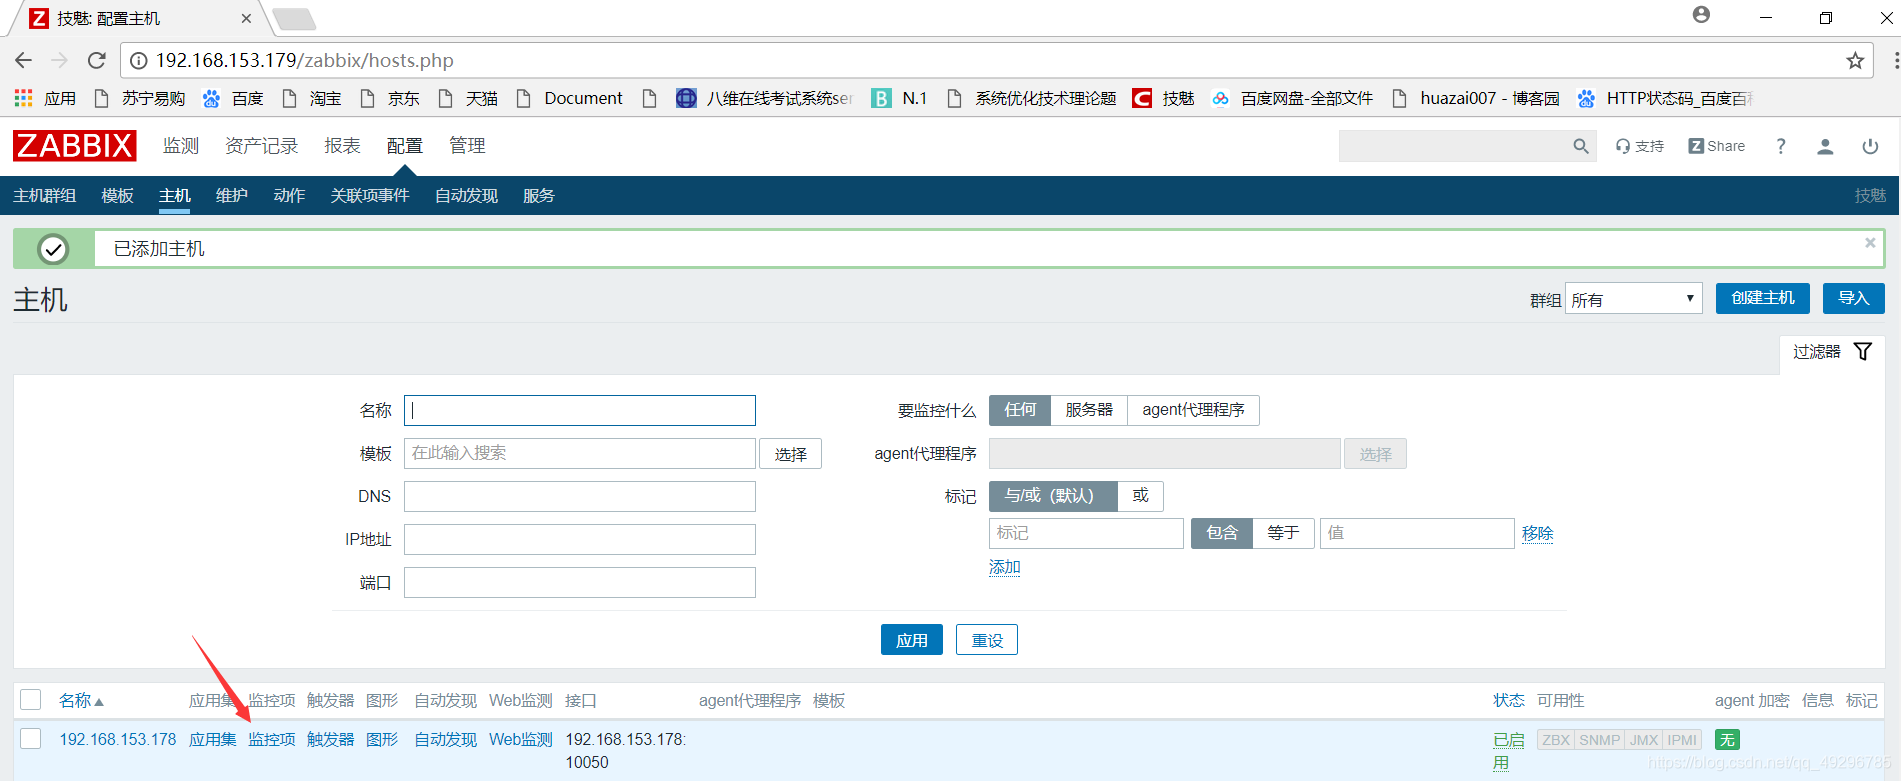Click the ZABBIX logo
Screen dimensions: 1901x781
75,146
